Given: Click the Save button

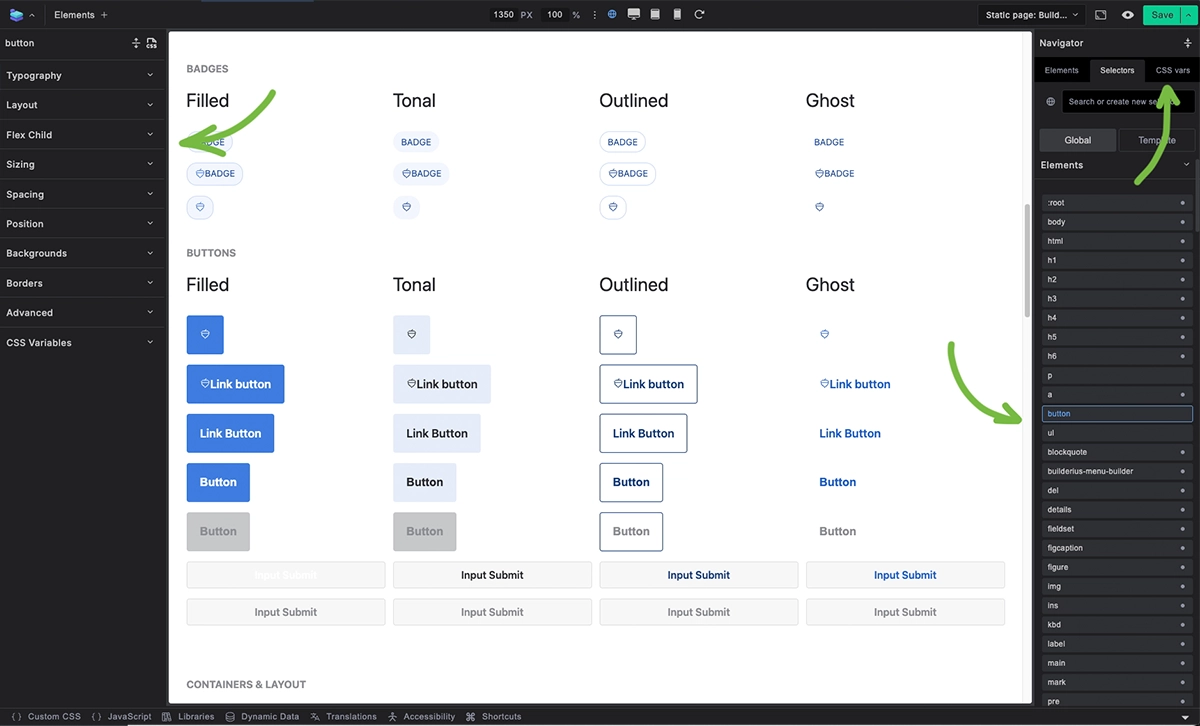Looking at the screenshot, I should pos(1161,15).
